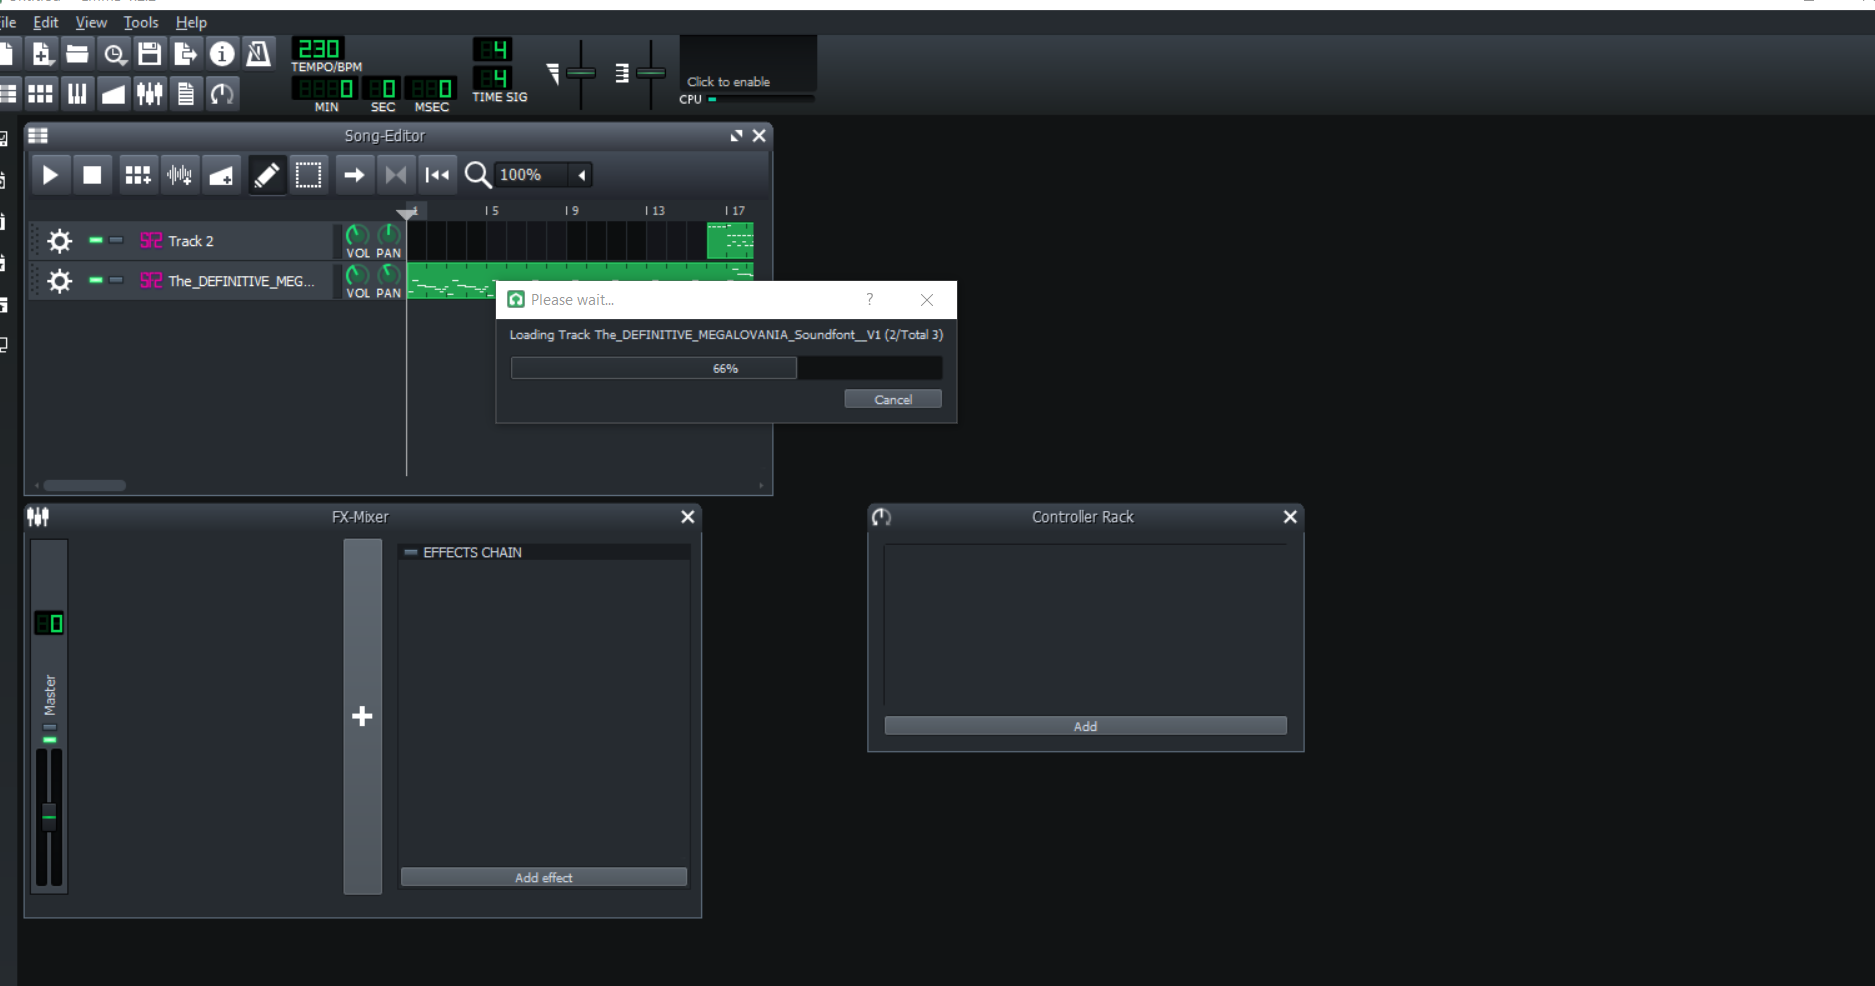Switch to the dotted-rectangle selection mode tool

point(309,175)
